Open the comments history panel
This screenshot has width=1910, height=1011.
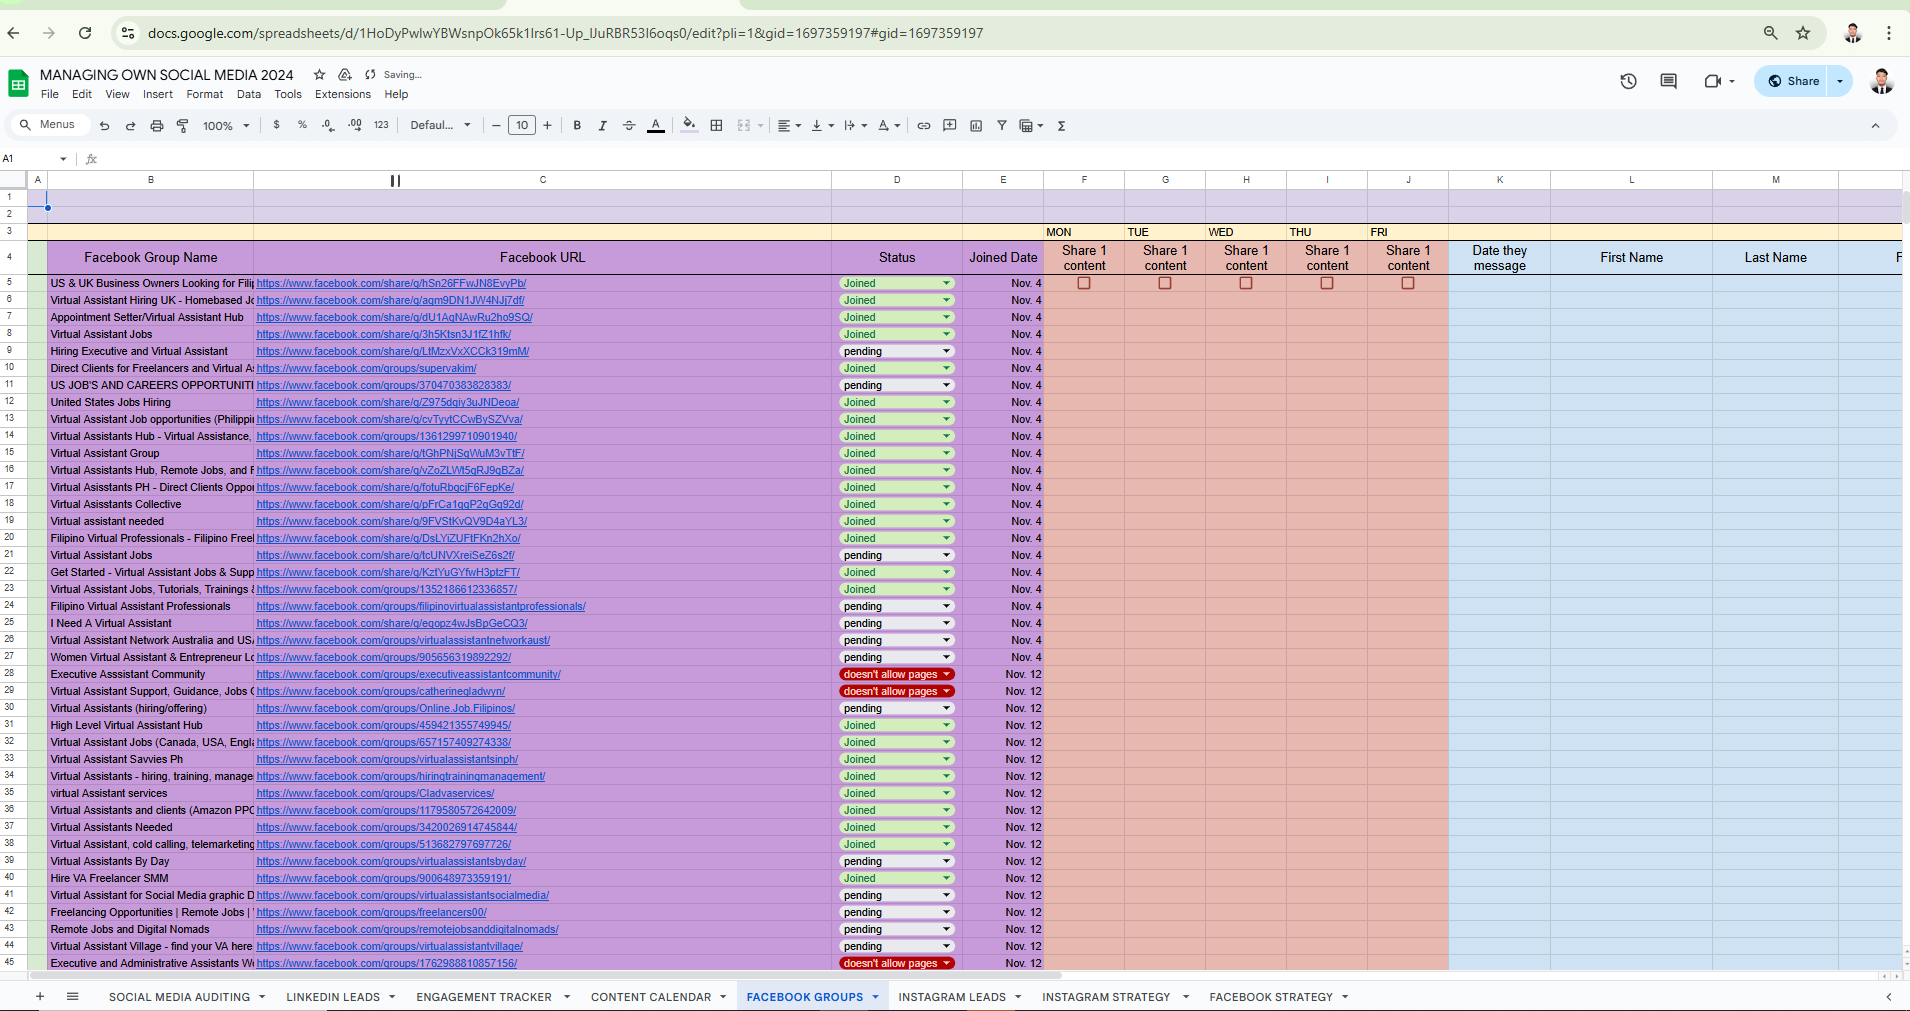tap(1668, 81)
